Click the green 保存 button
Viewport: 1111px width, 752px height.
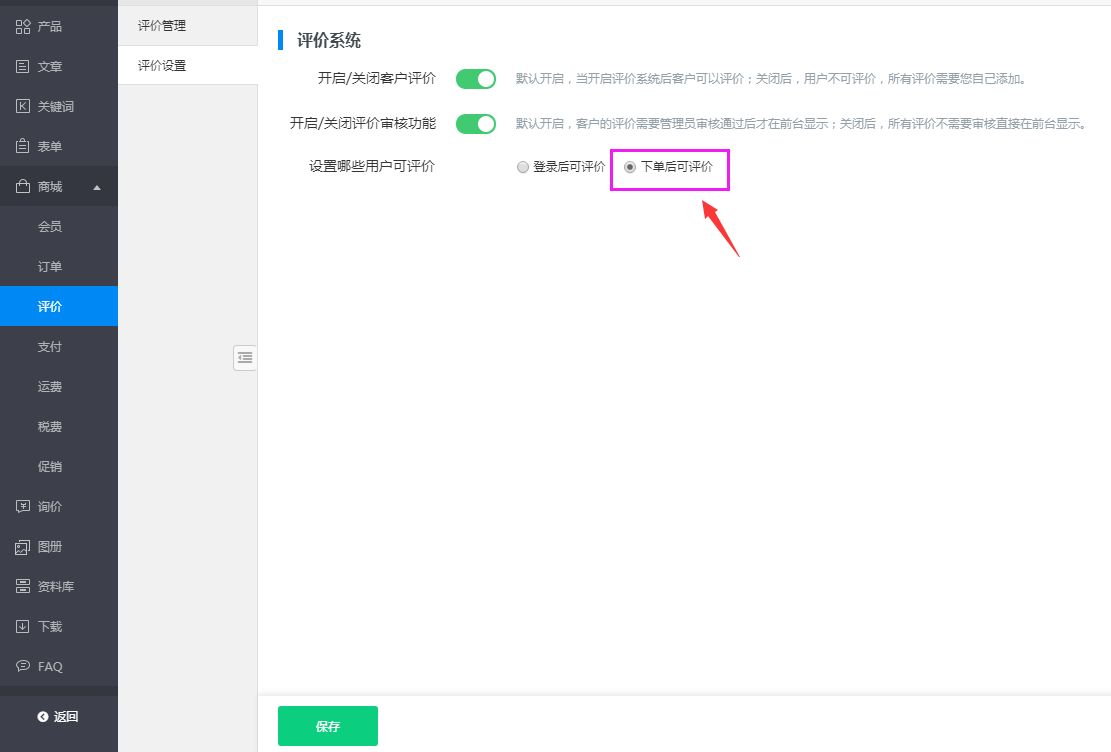click(328, 726)
